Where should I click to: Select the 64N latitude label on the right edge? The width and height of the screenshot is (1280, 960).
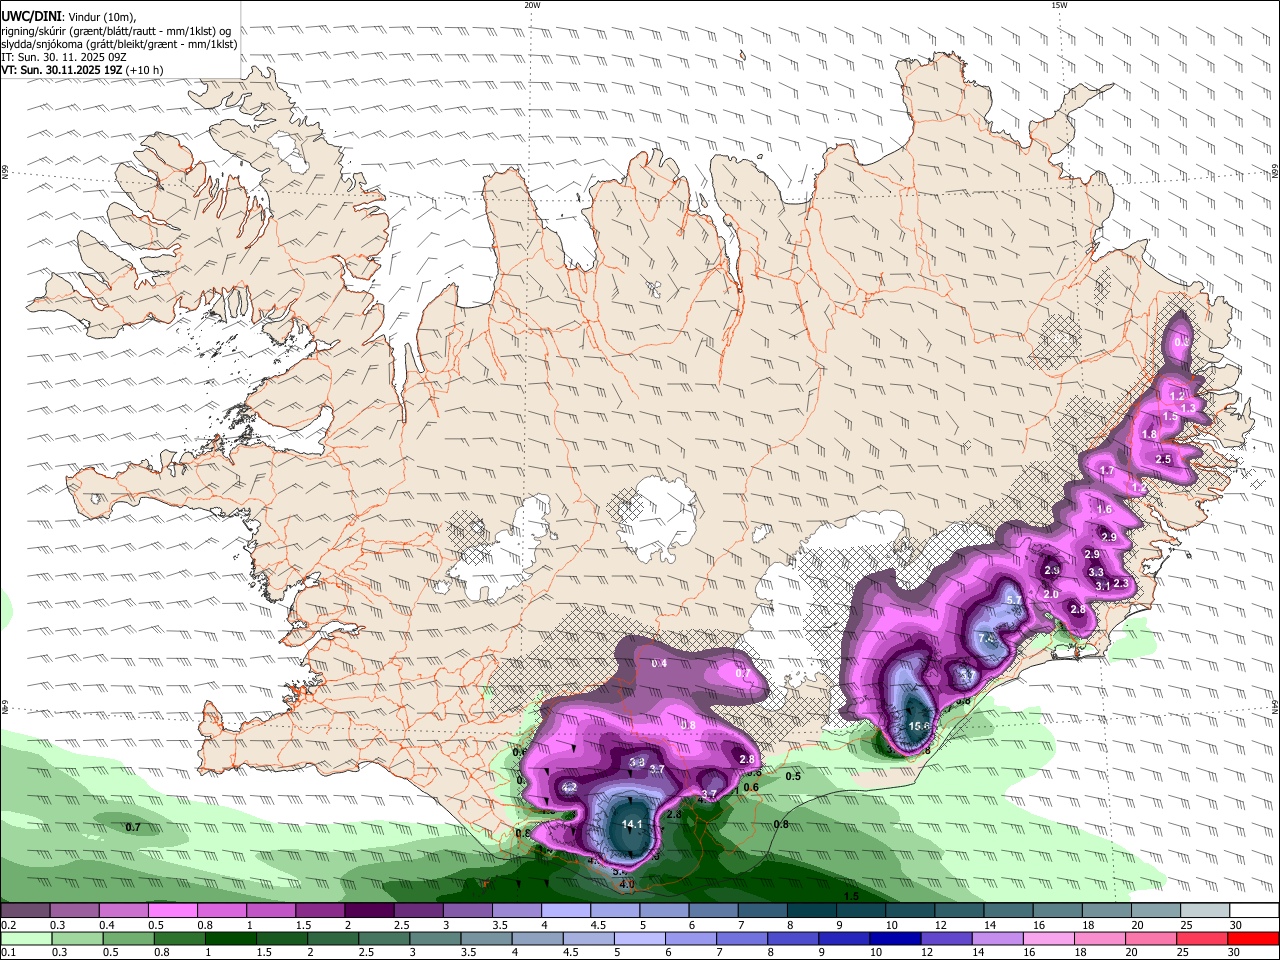[x=1275, y=706]
